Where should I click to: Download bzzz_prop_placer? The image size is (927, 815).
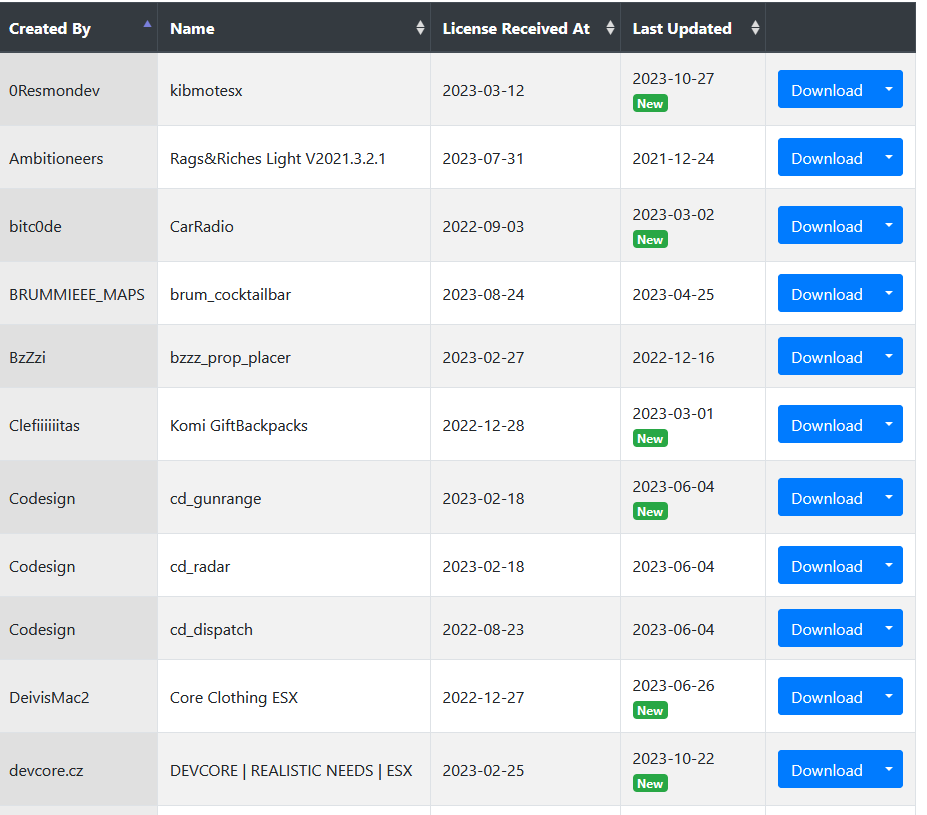tap(826, 357)
